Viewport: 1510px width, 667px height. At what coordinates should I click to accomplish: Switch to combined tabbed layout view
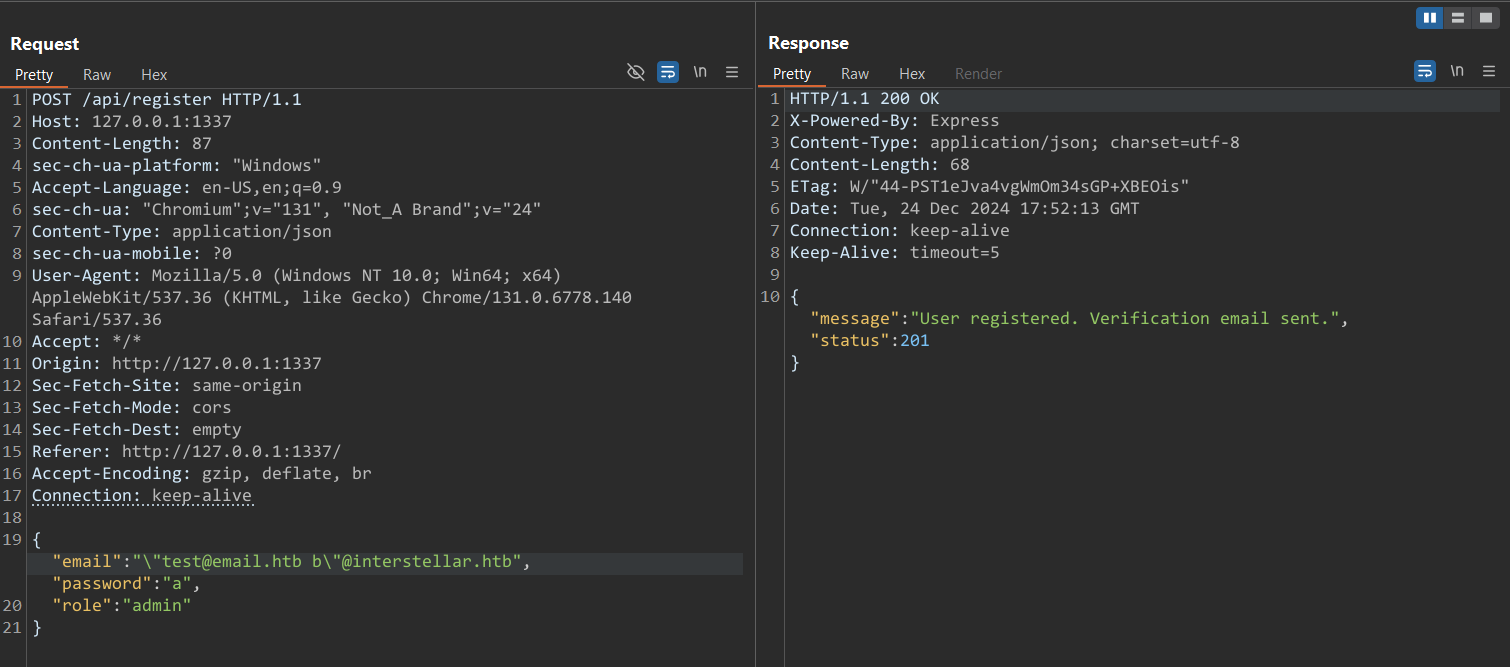point(1486,18)
